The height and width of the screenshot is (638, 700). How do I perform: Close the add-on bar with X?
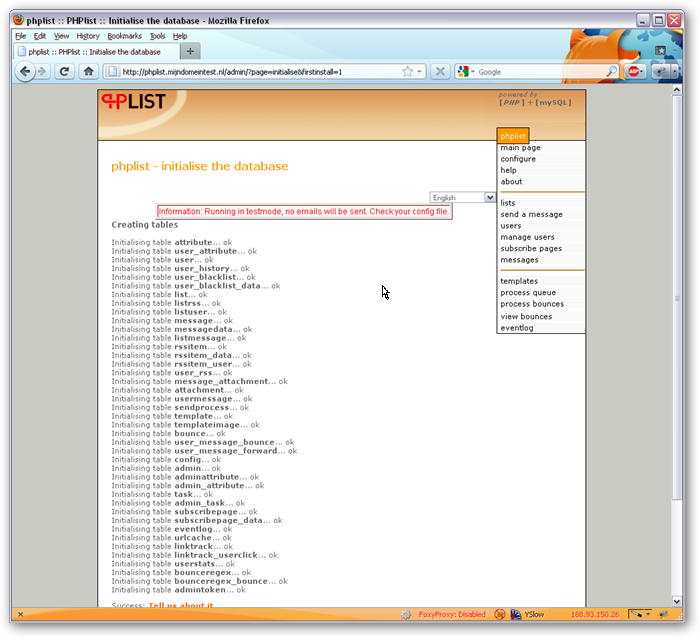coord(20,614)
